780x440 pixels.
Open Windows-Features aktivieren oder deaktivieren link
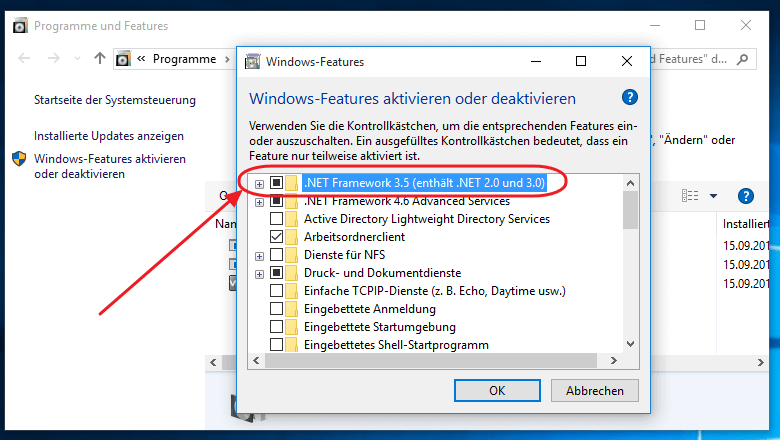click(x=110, y=167)
